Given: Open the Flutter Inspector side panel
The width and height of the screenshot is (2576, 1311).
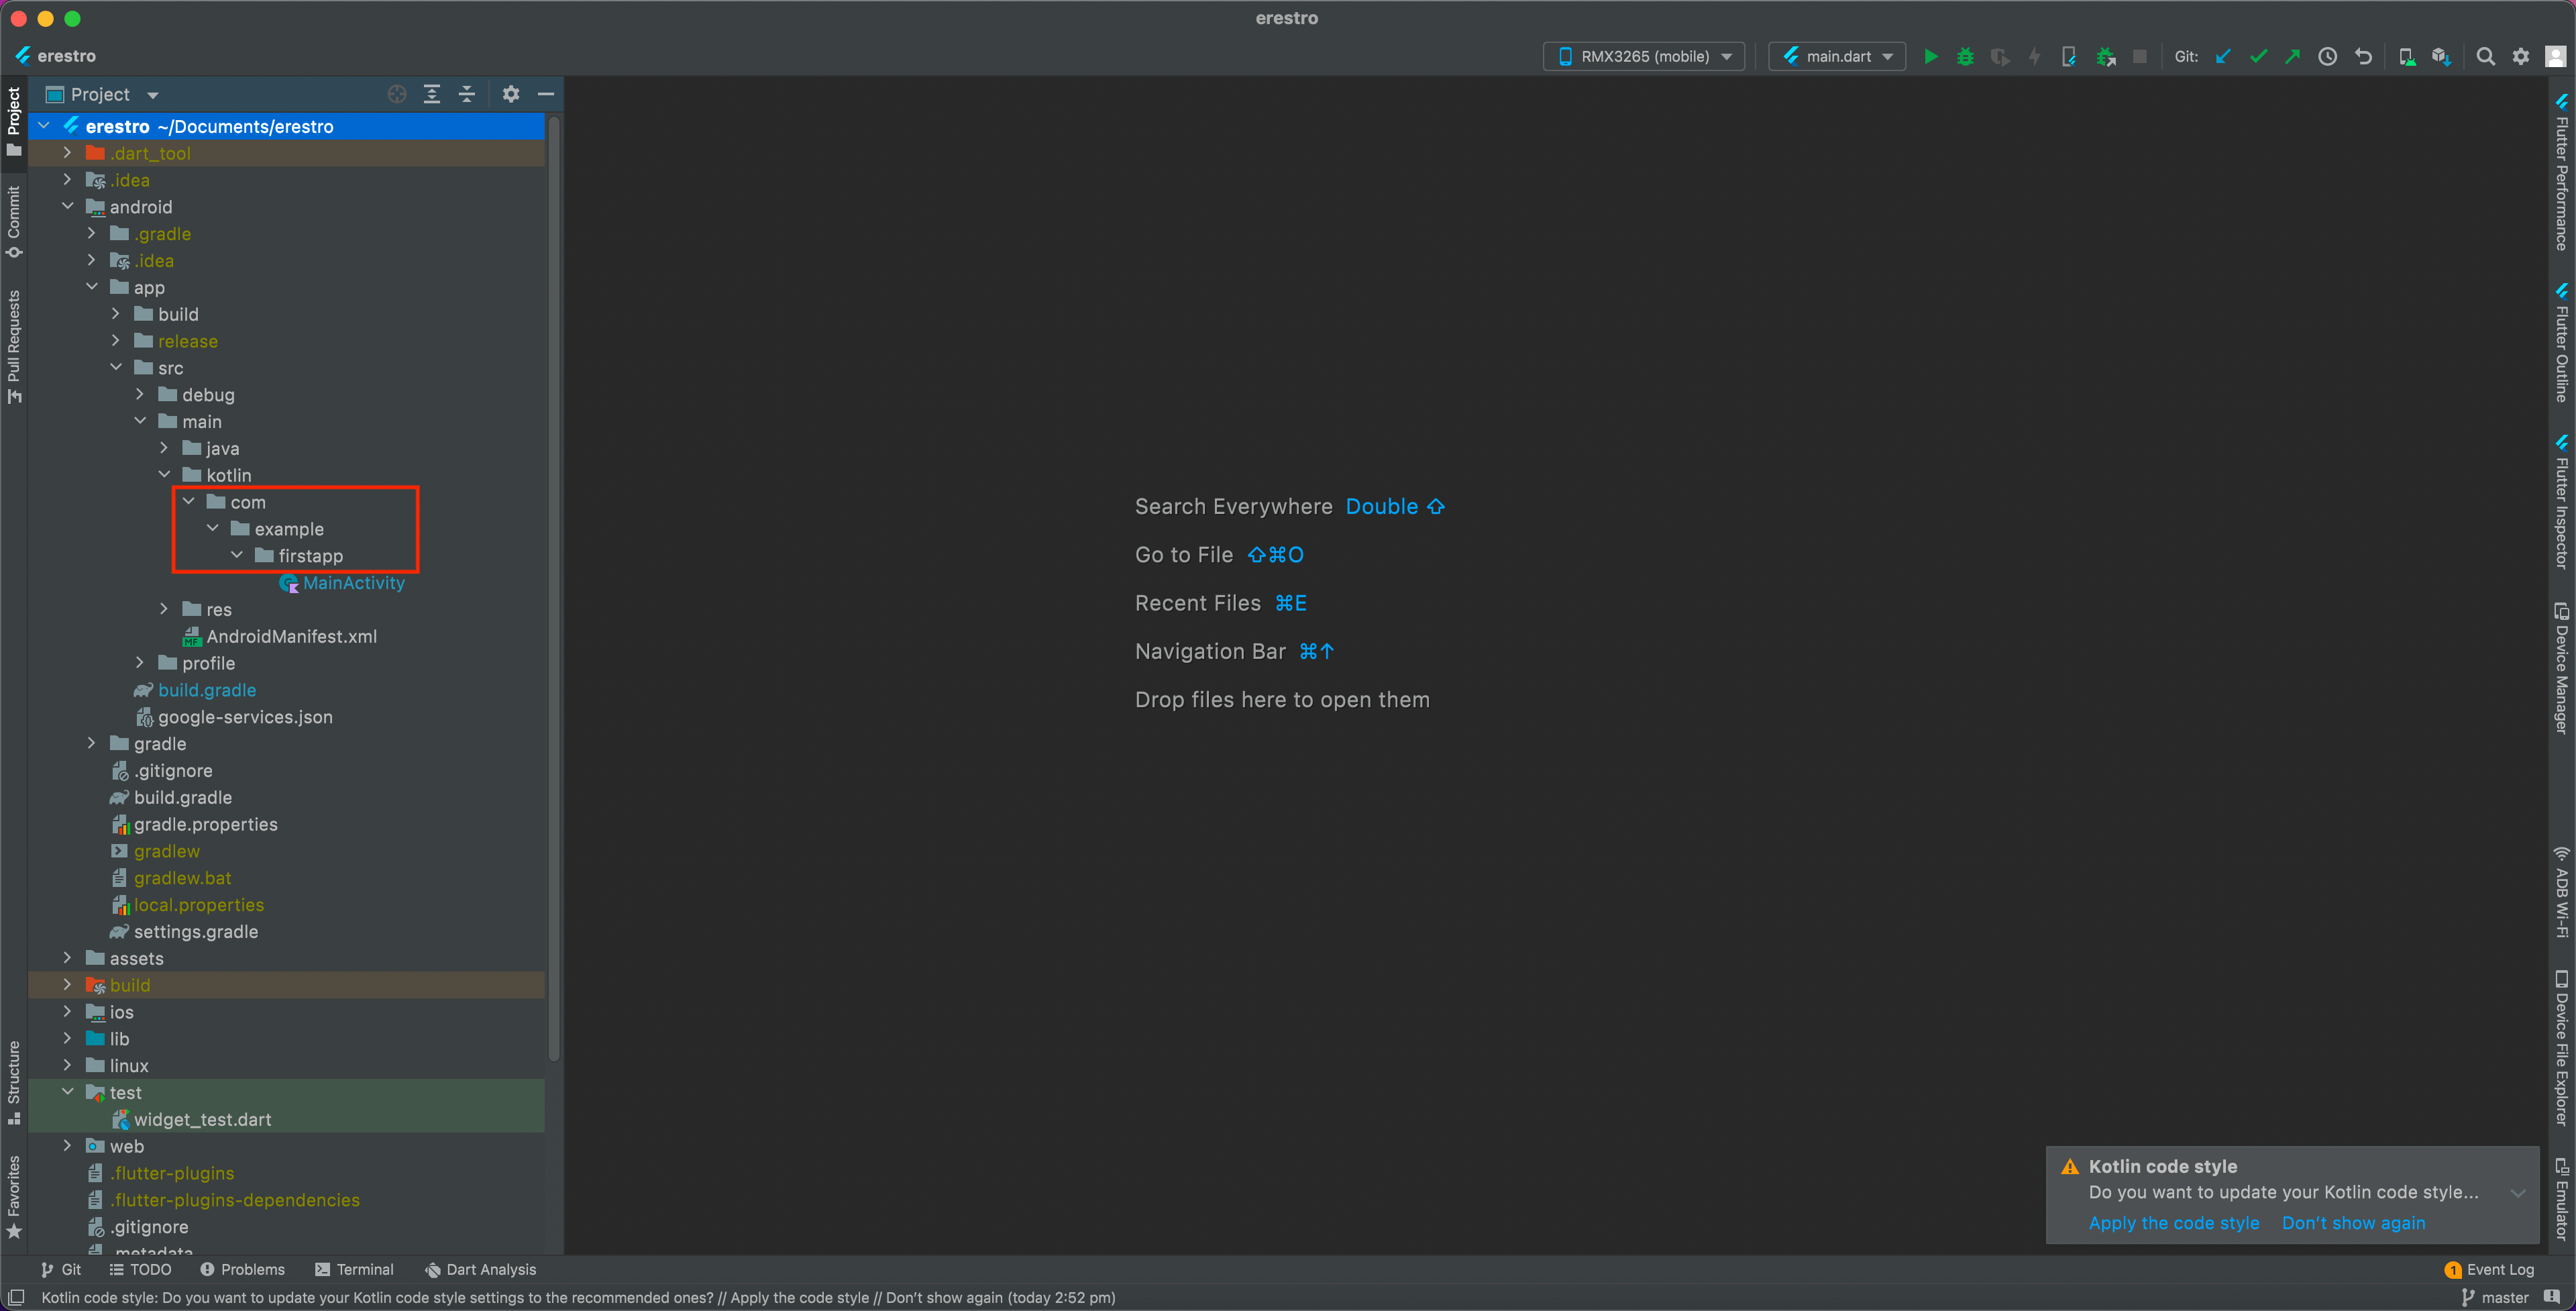Looking at the screenshot, I should (x=2561, y=502).
